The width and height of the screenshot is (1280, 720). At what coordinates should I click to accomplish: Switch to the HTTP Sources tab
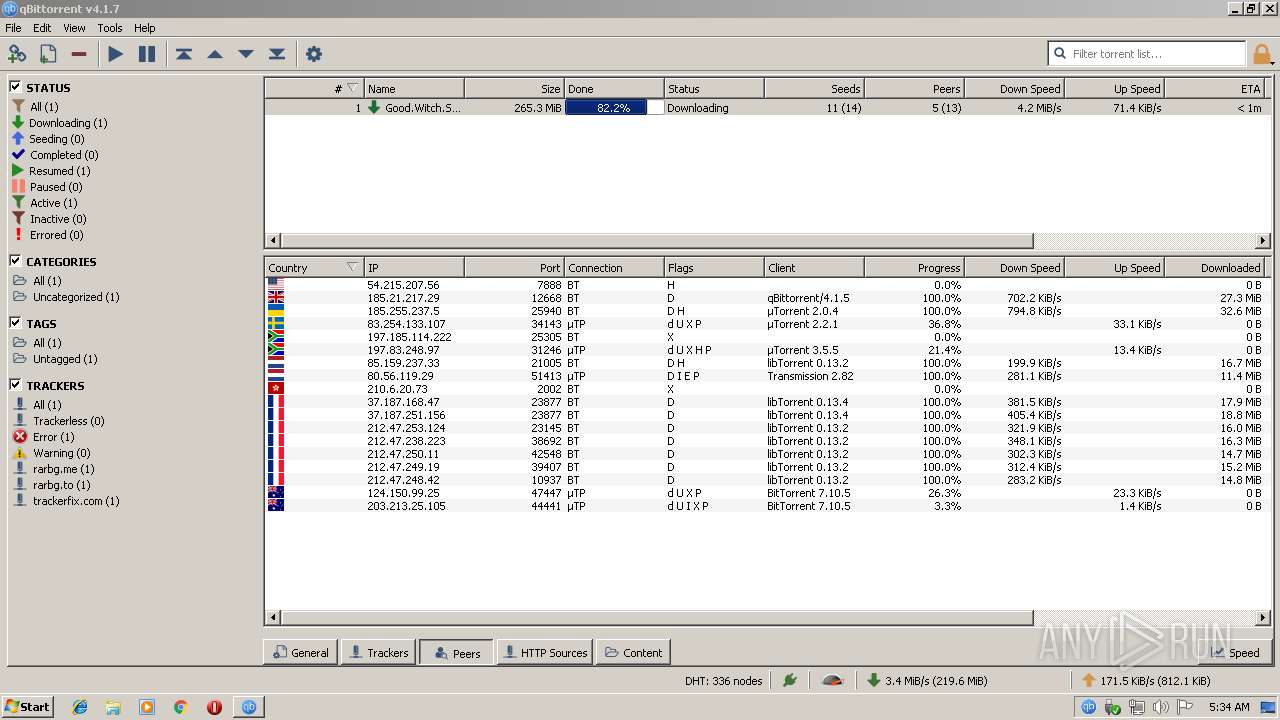[544, 652]
